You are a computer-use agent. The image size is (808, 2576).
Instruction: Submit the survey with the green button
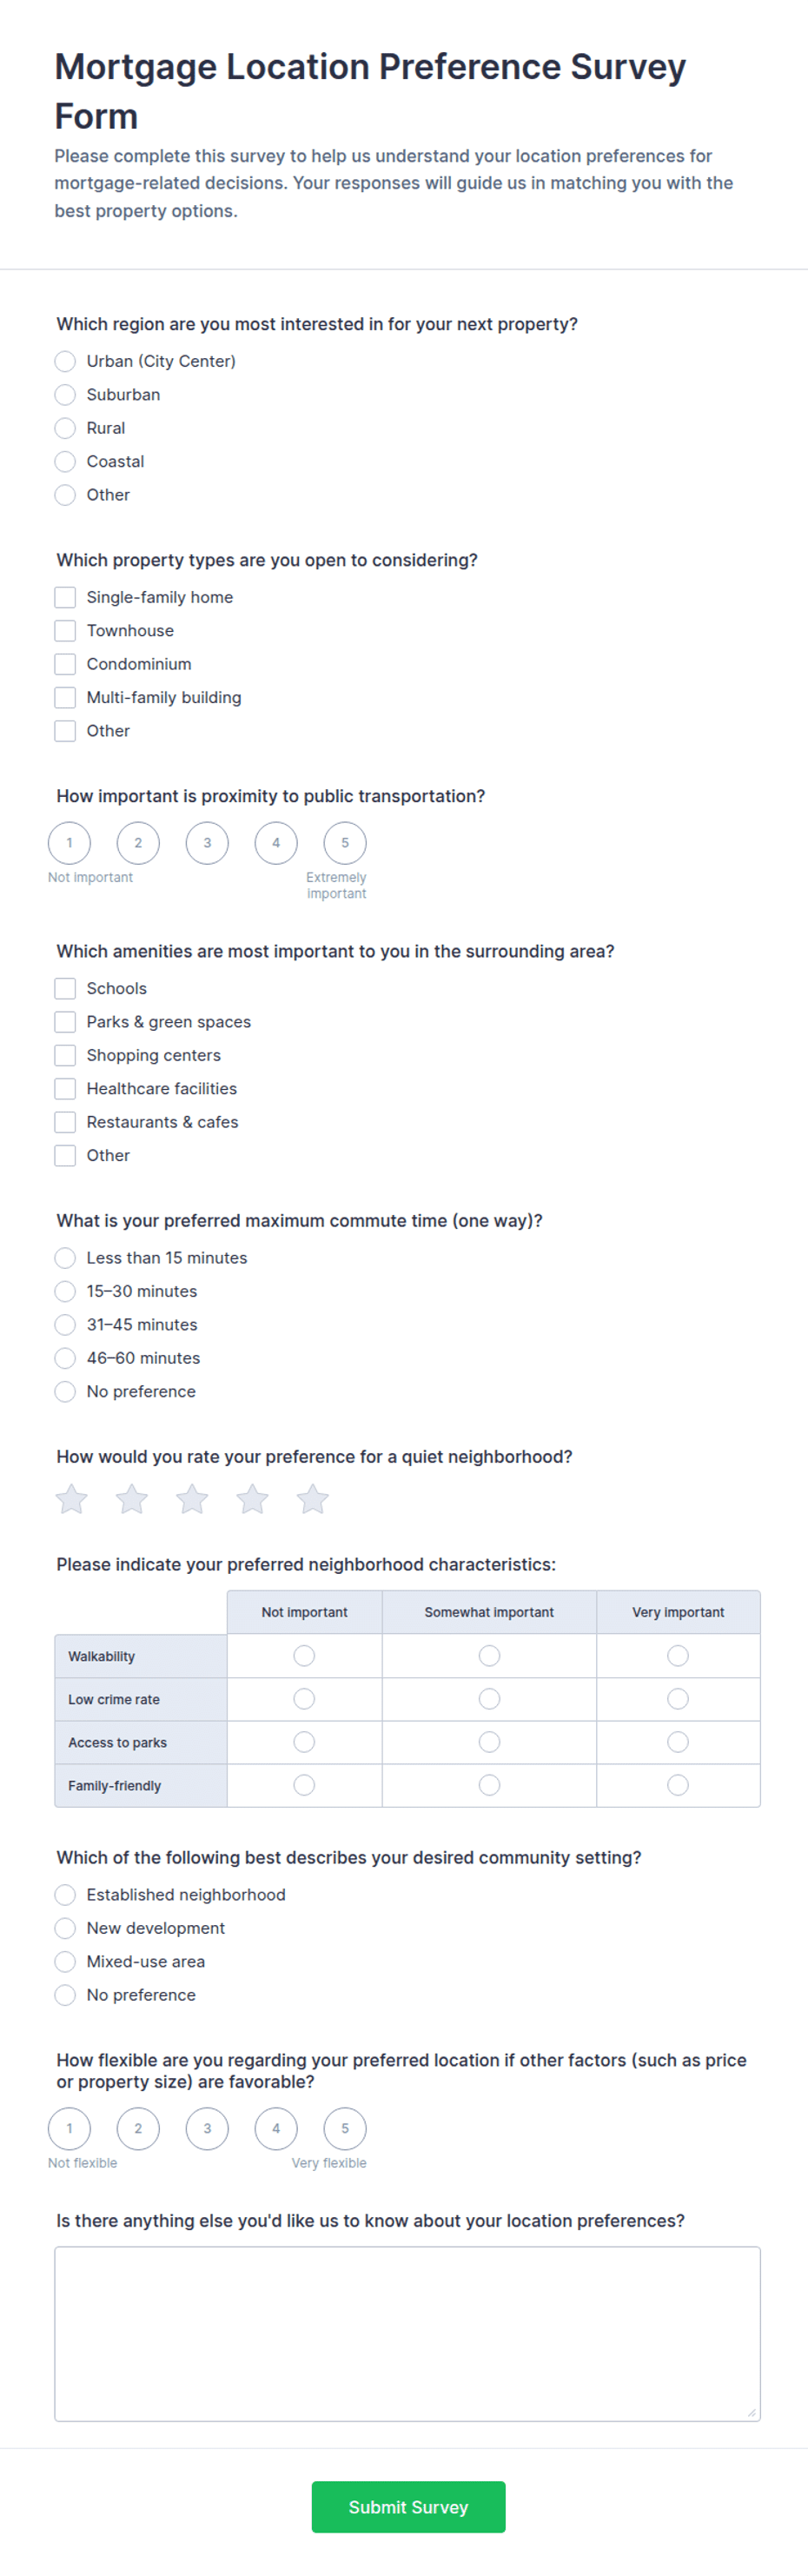point(408,2507)
